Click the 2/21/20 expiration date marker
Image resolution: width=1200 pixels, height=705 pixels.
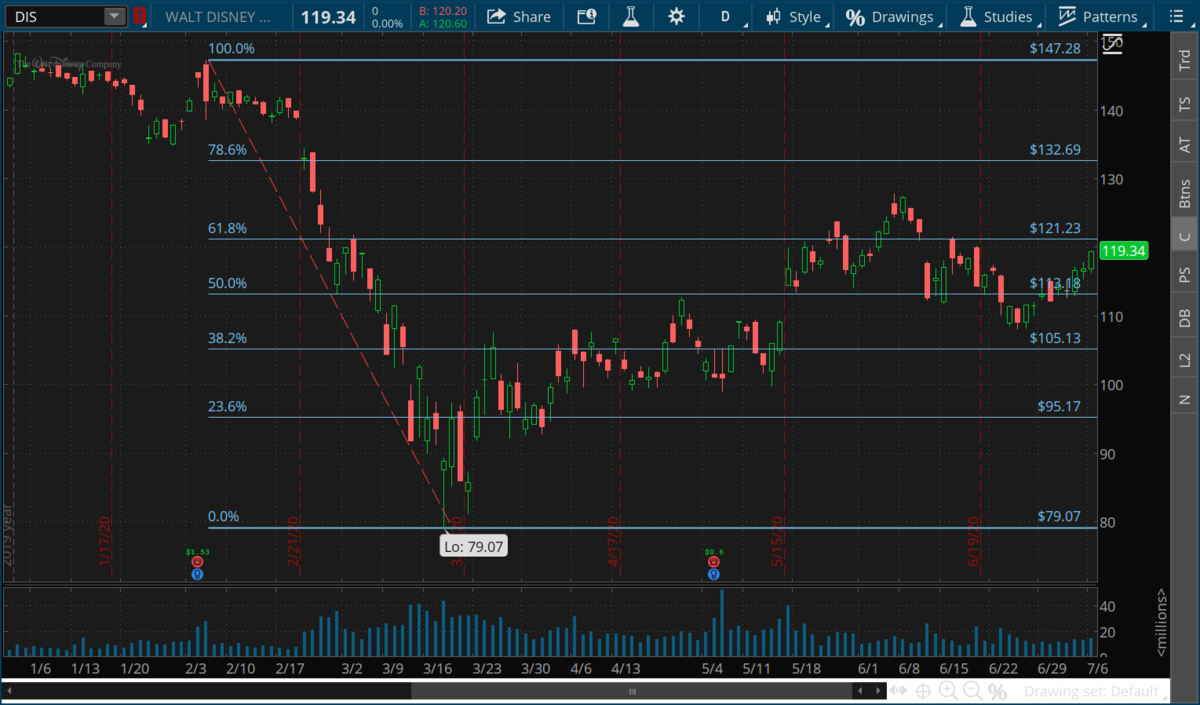pyautogui.click(x=294, y=542)
